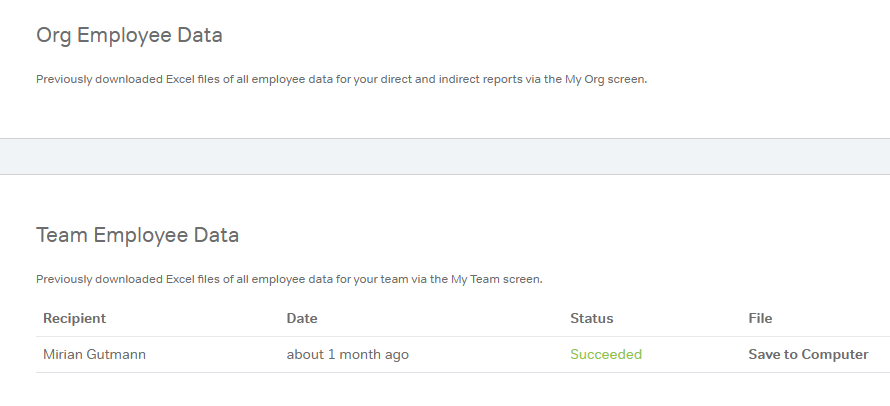Click the 'about 1 month ago' date
890x406 pixels.
pyautogui.click(x=347, y=354)
